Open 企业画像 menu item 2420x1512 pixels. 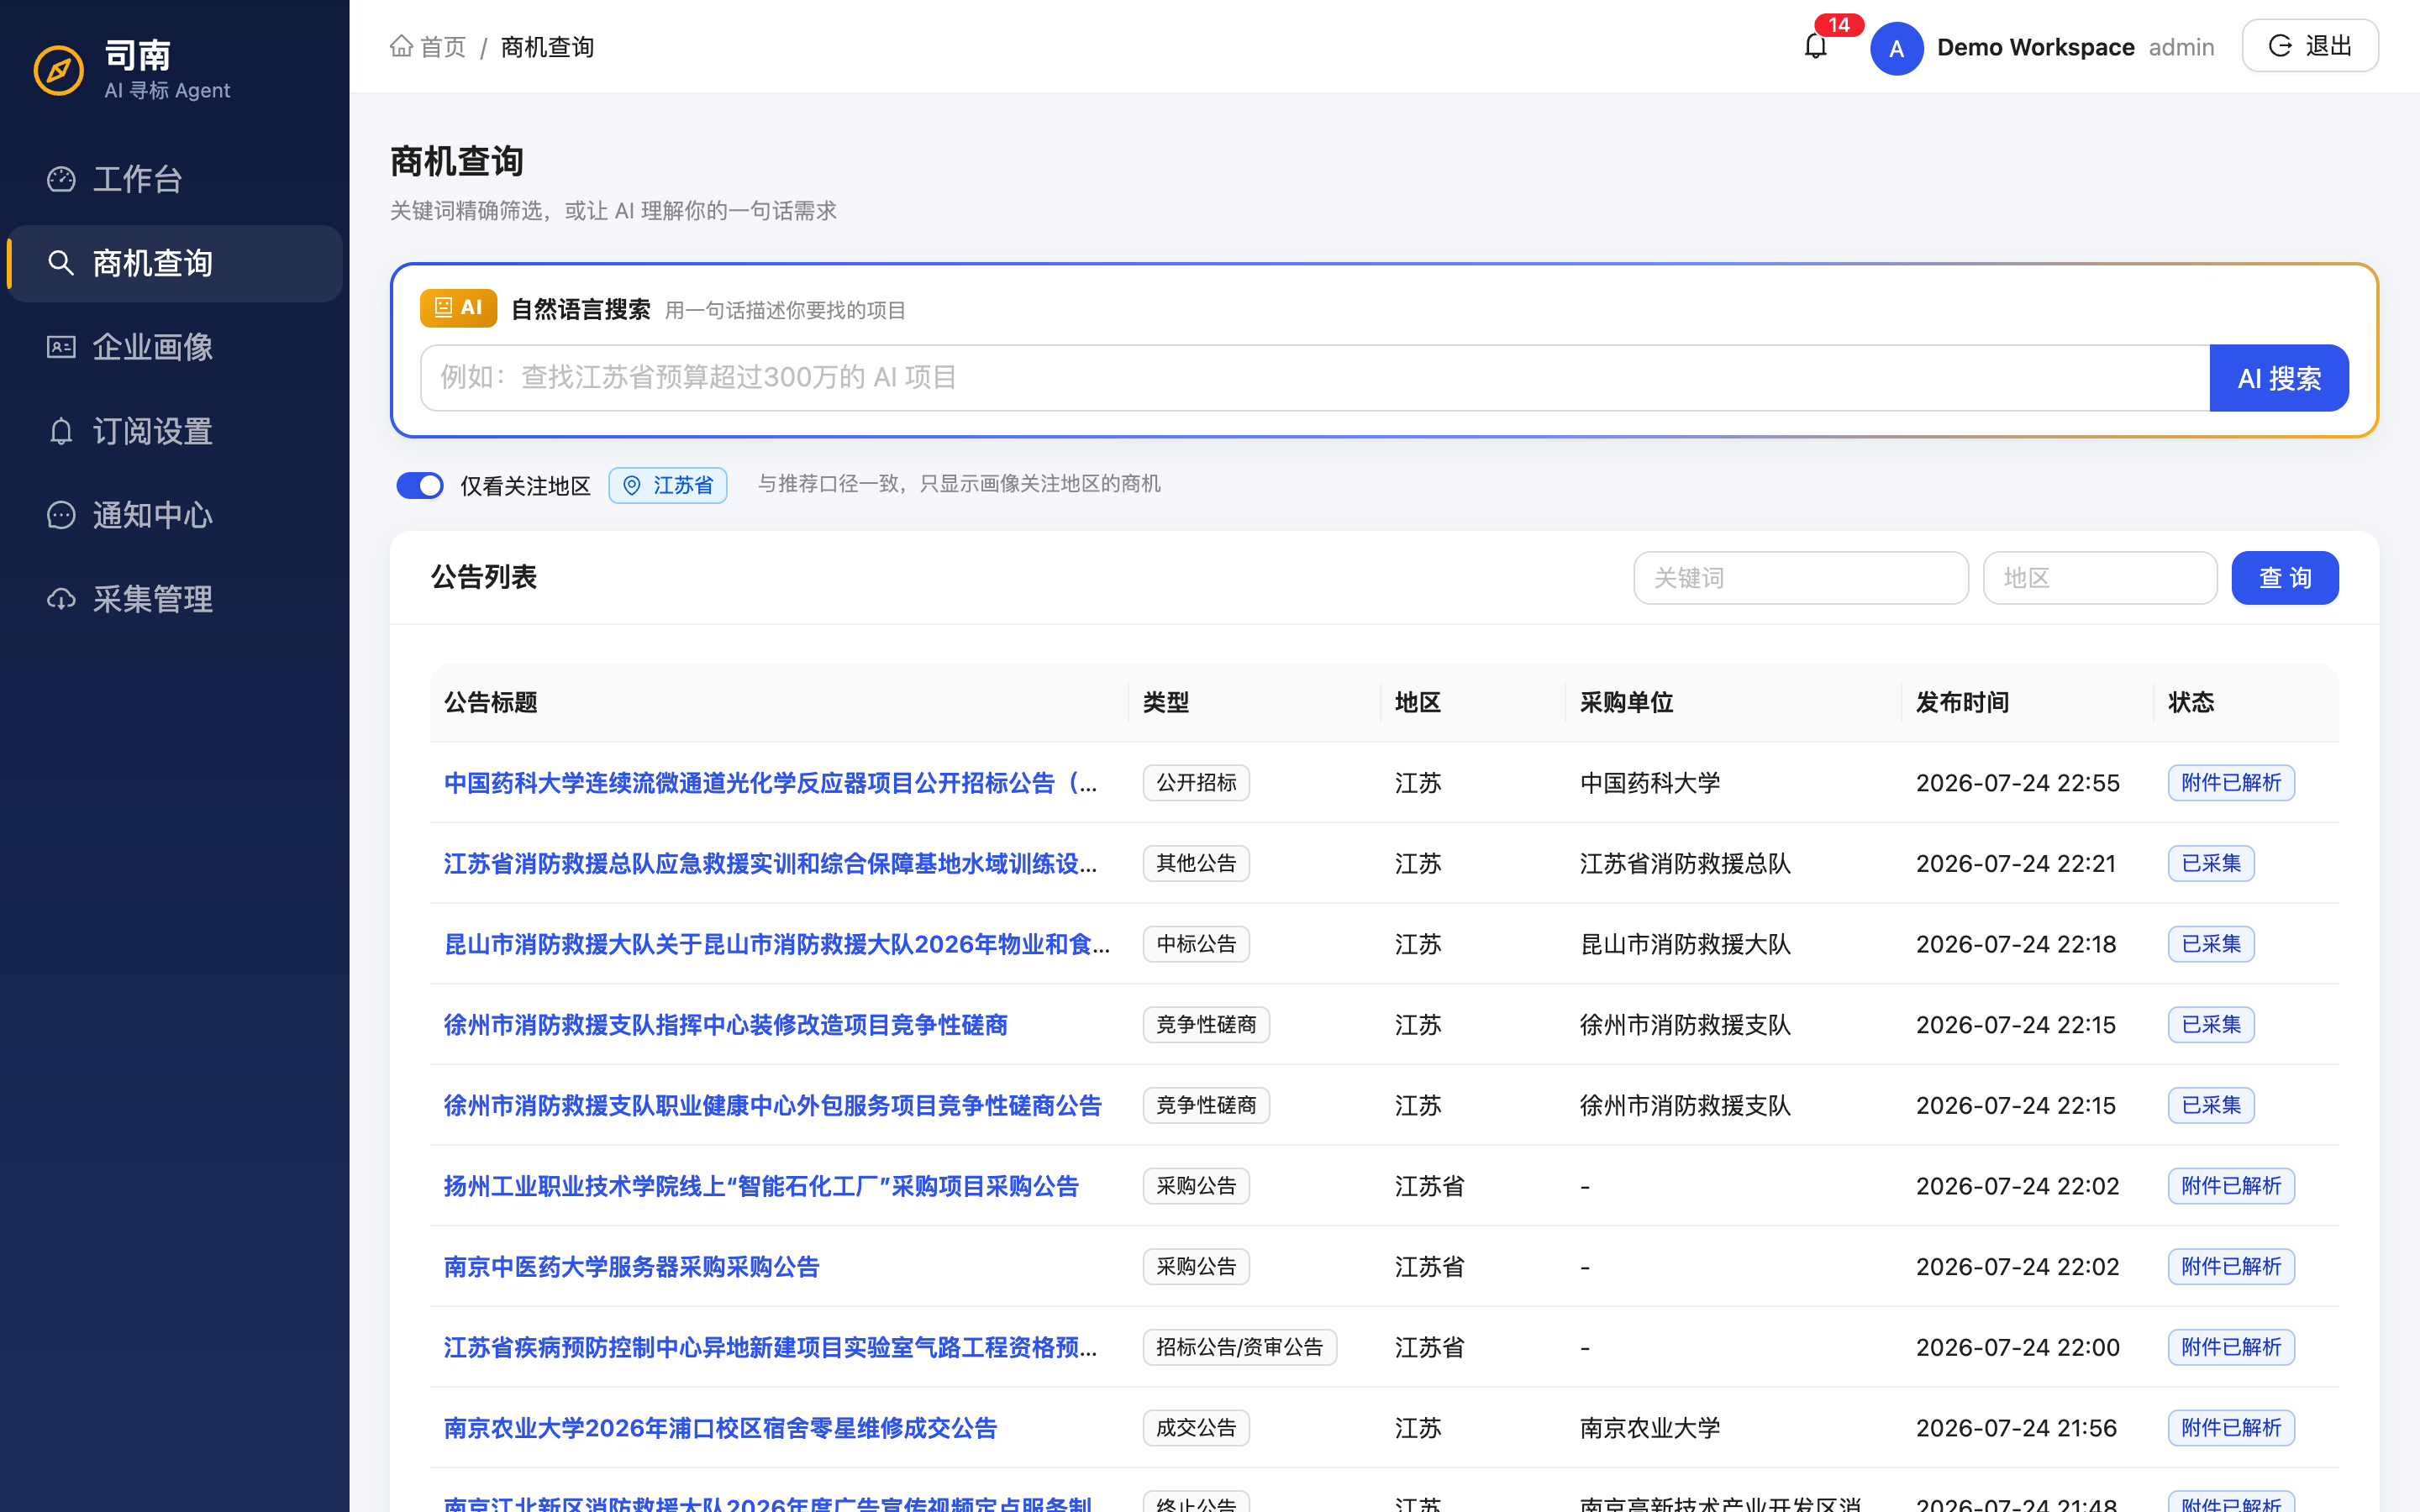175,347
